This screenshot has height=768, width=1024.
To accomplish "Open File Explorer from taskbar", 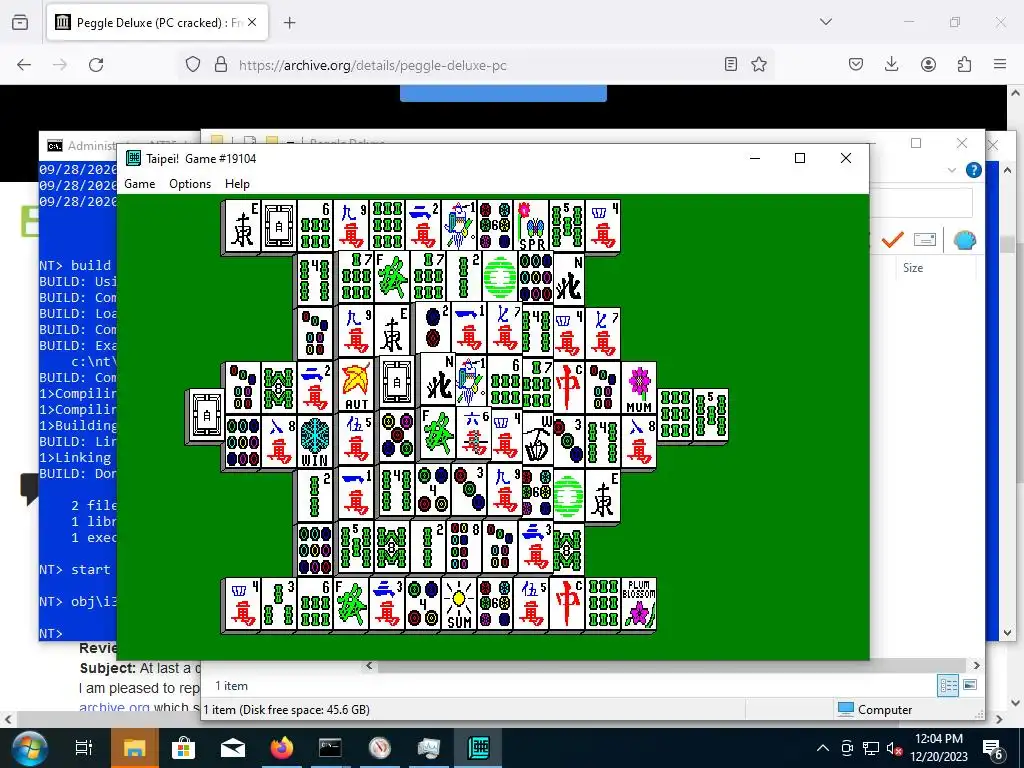I will coord(135,748).
